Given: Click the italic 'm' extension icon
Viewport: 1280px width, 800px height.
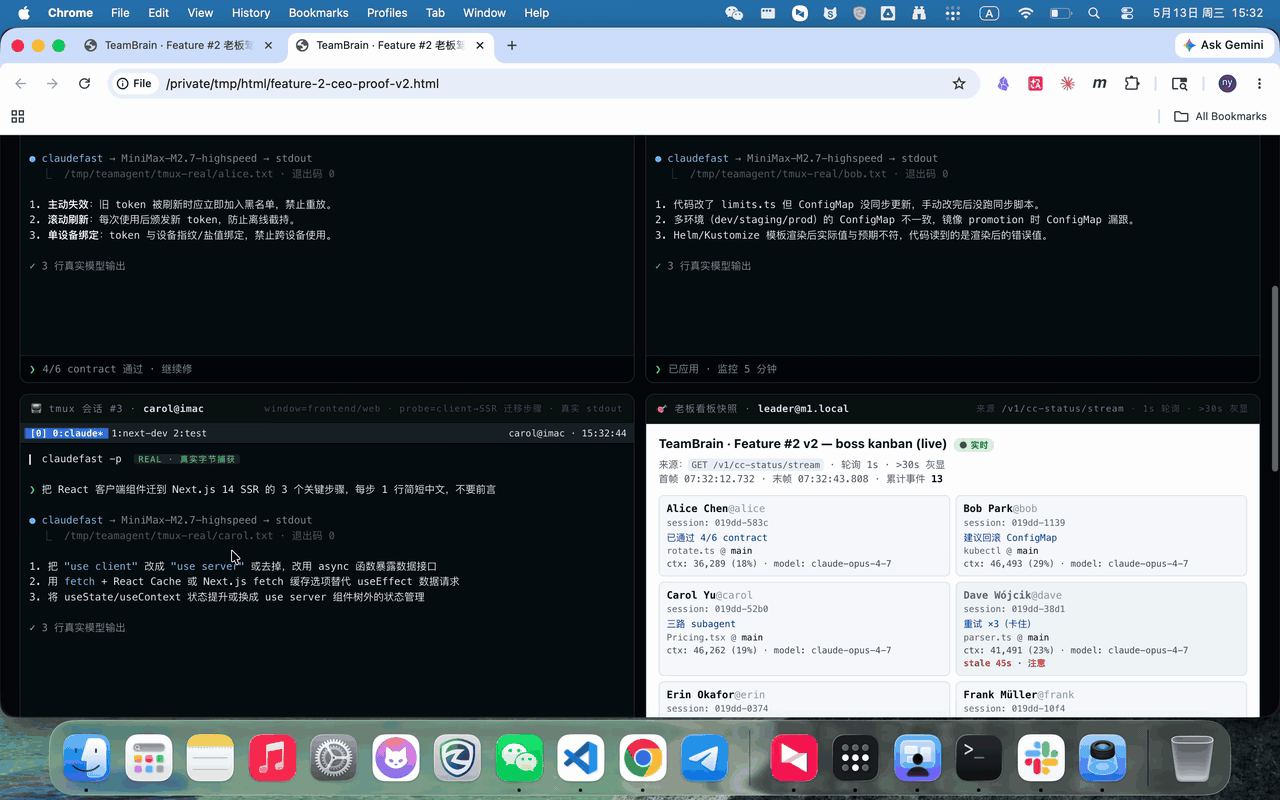Looking at the screenshot, I should click(1100, 84).
